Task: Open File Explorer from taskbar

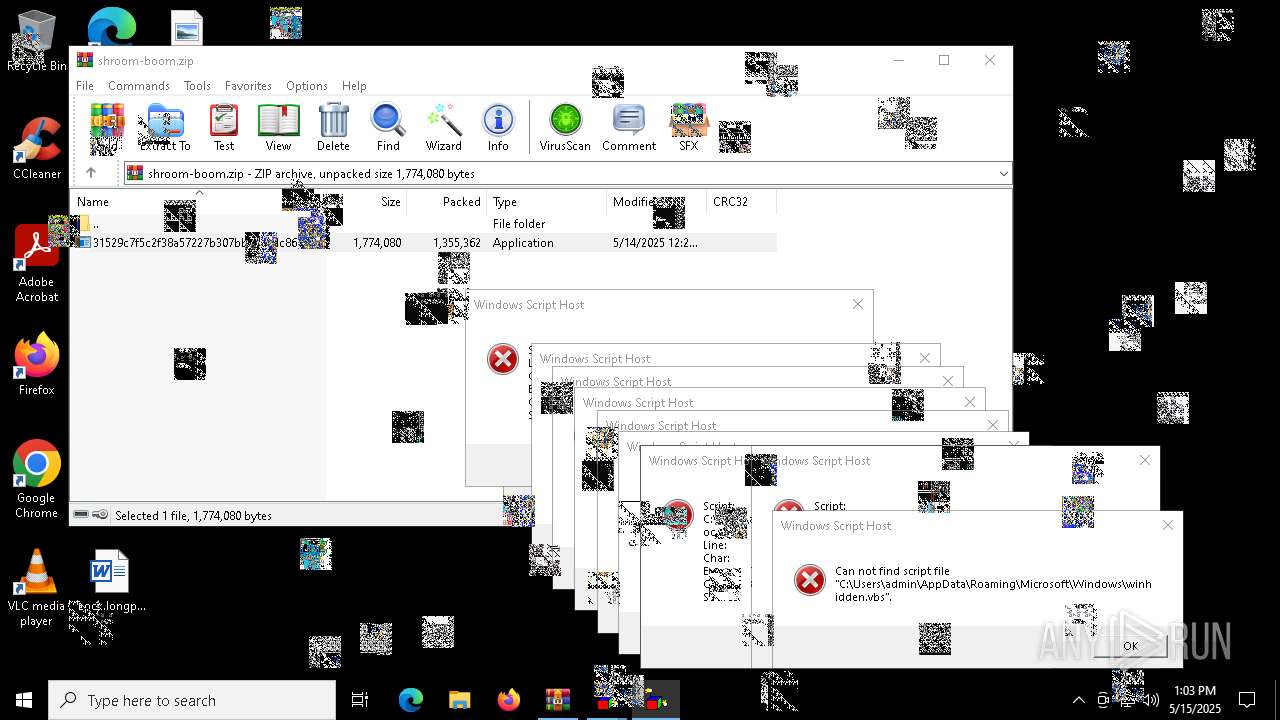Action: [x=459, y=700]
